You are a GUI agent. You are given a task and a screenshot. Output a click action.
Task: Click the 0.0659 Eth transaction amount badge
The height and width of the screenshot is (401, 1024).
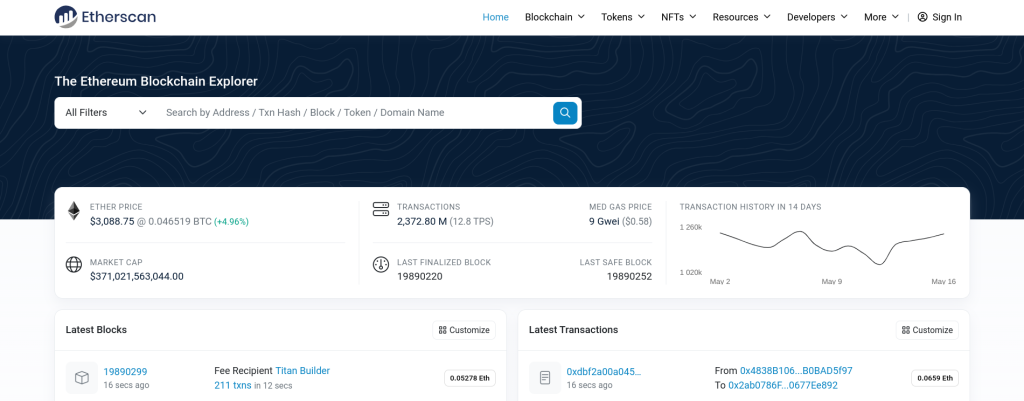[x=935, y=378]
